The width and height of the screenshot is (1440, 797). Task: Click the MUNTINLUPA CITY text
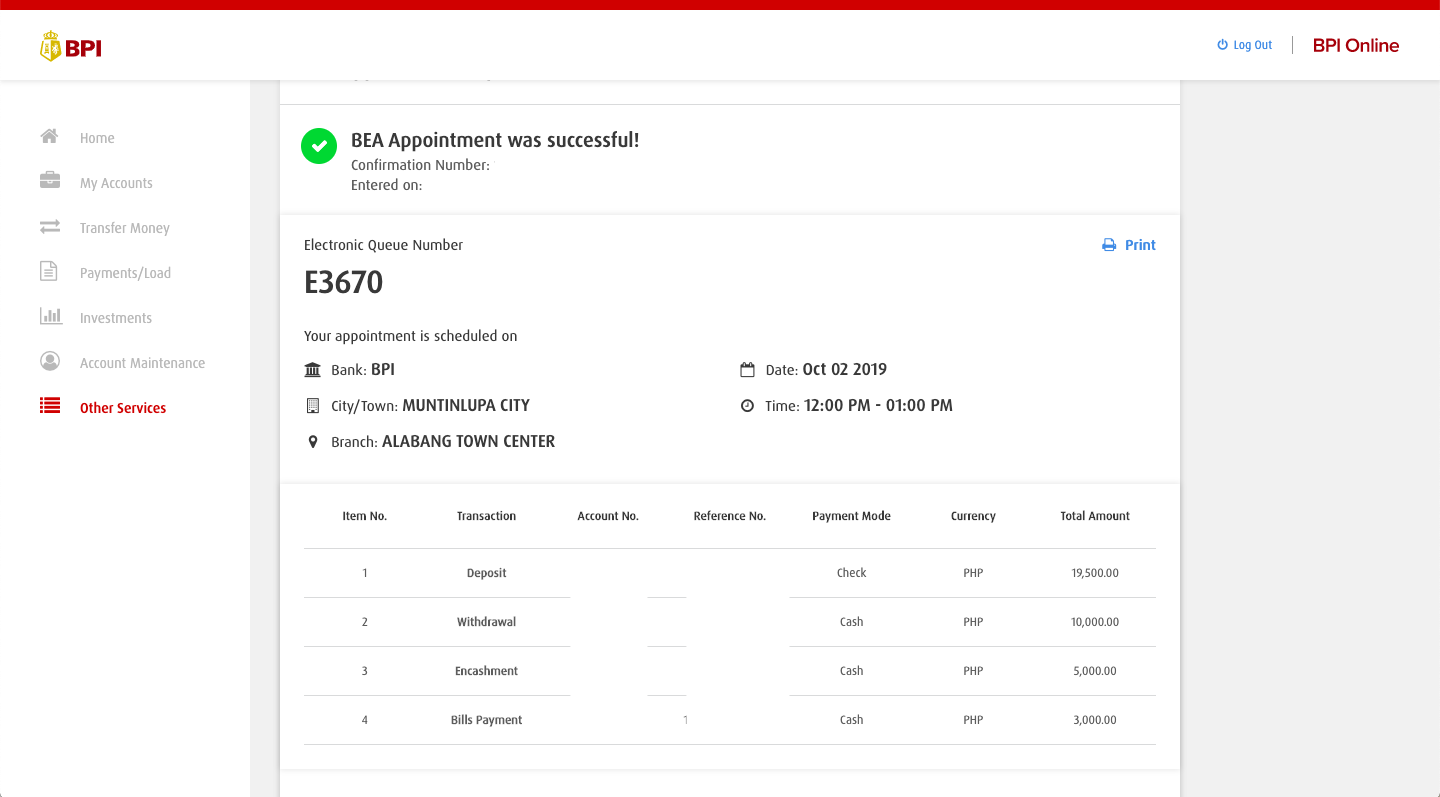pyautogui.click(x=466, y=405)
